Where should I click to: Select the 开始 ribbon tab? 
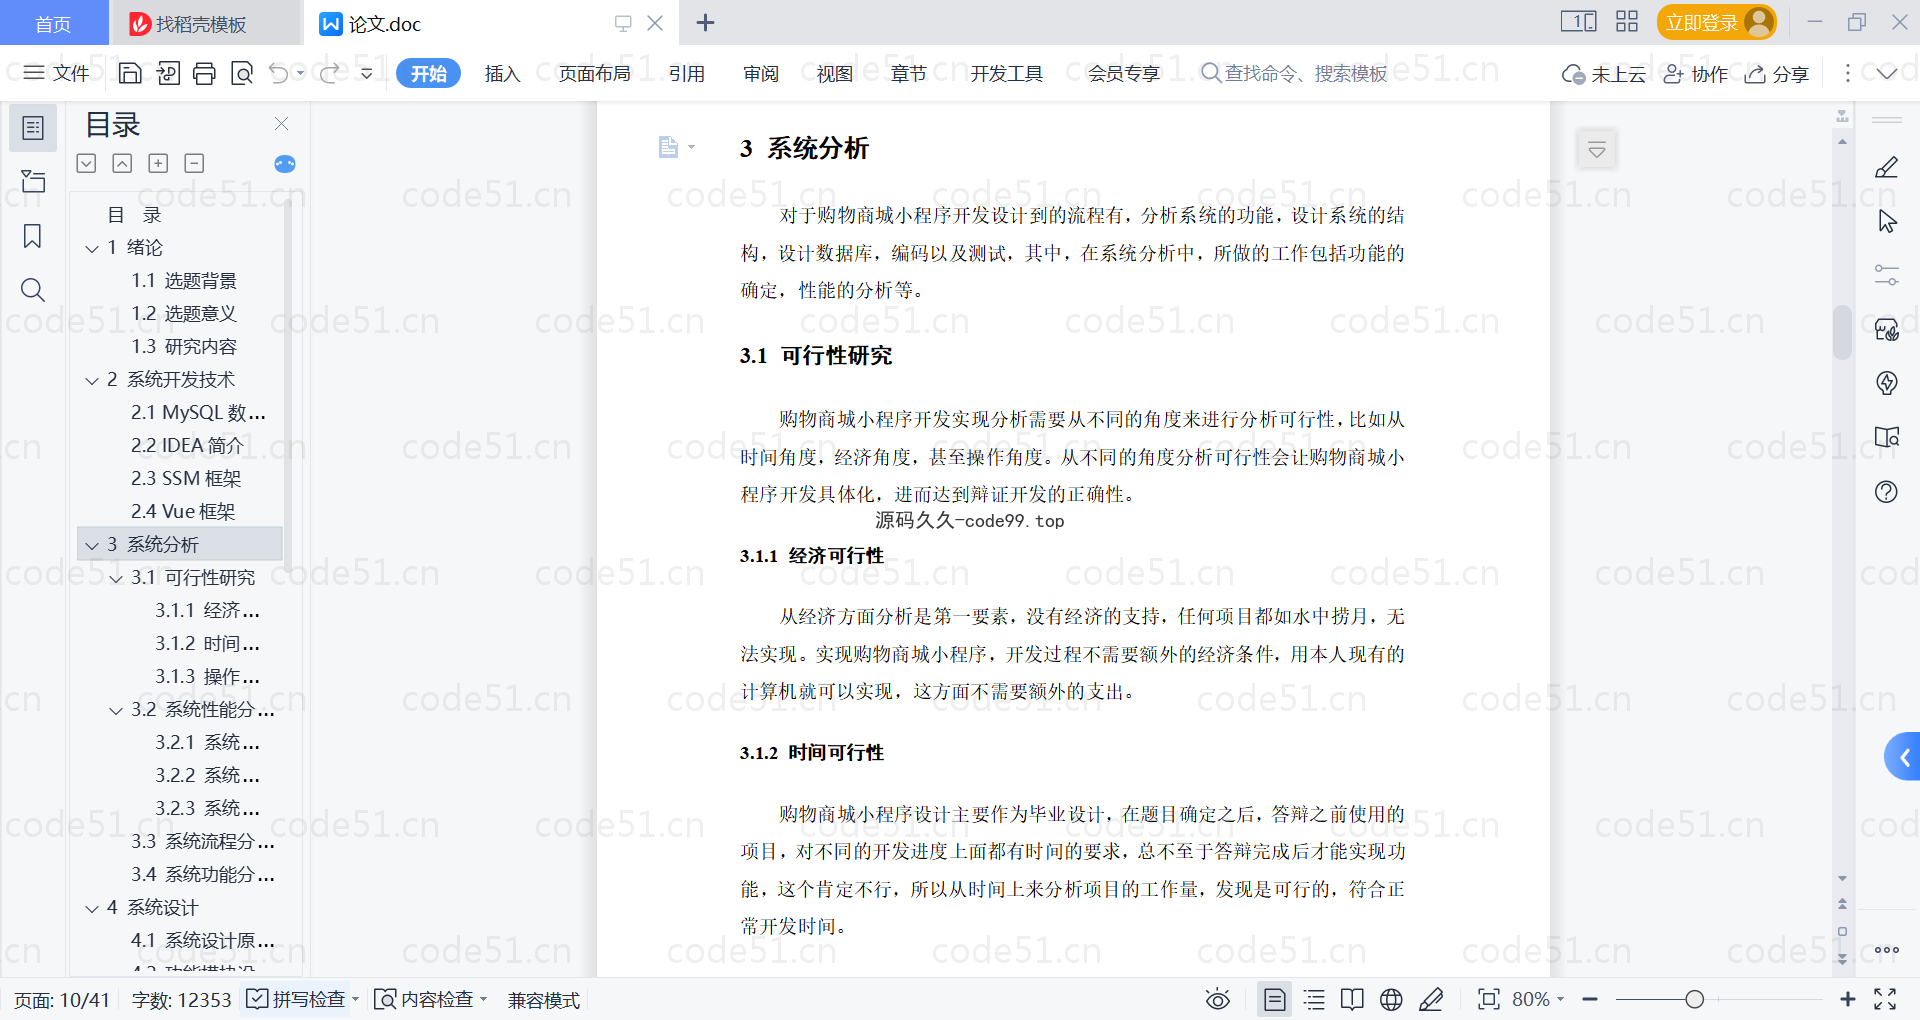pyautogui.click(x=428, y=73)
